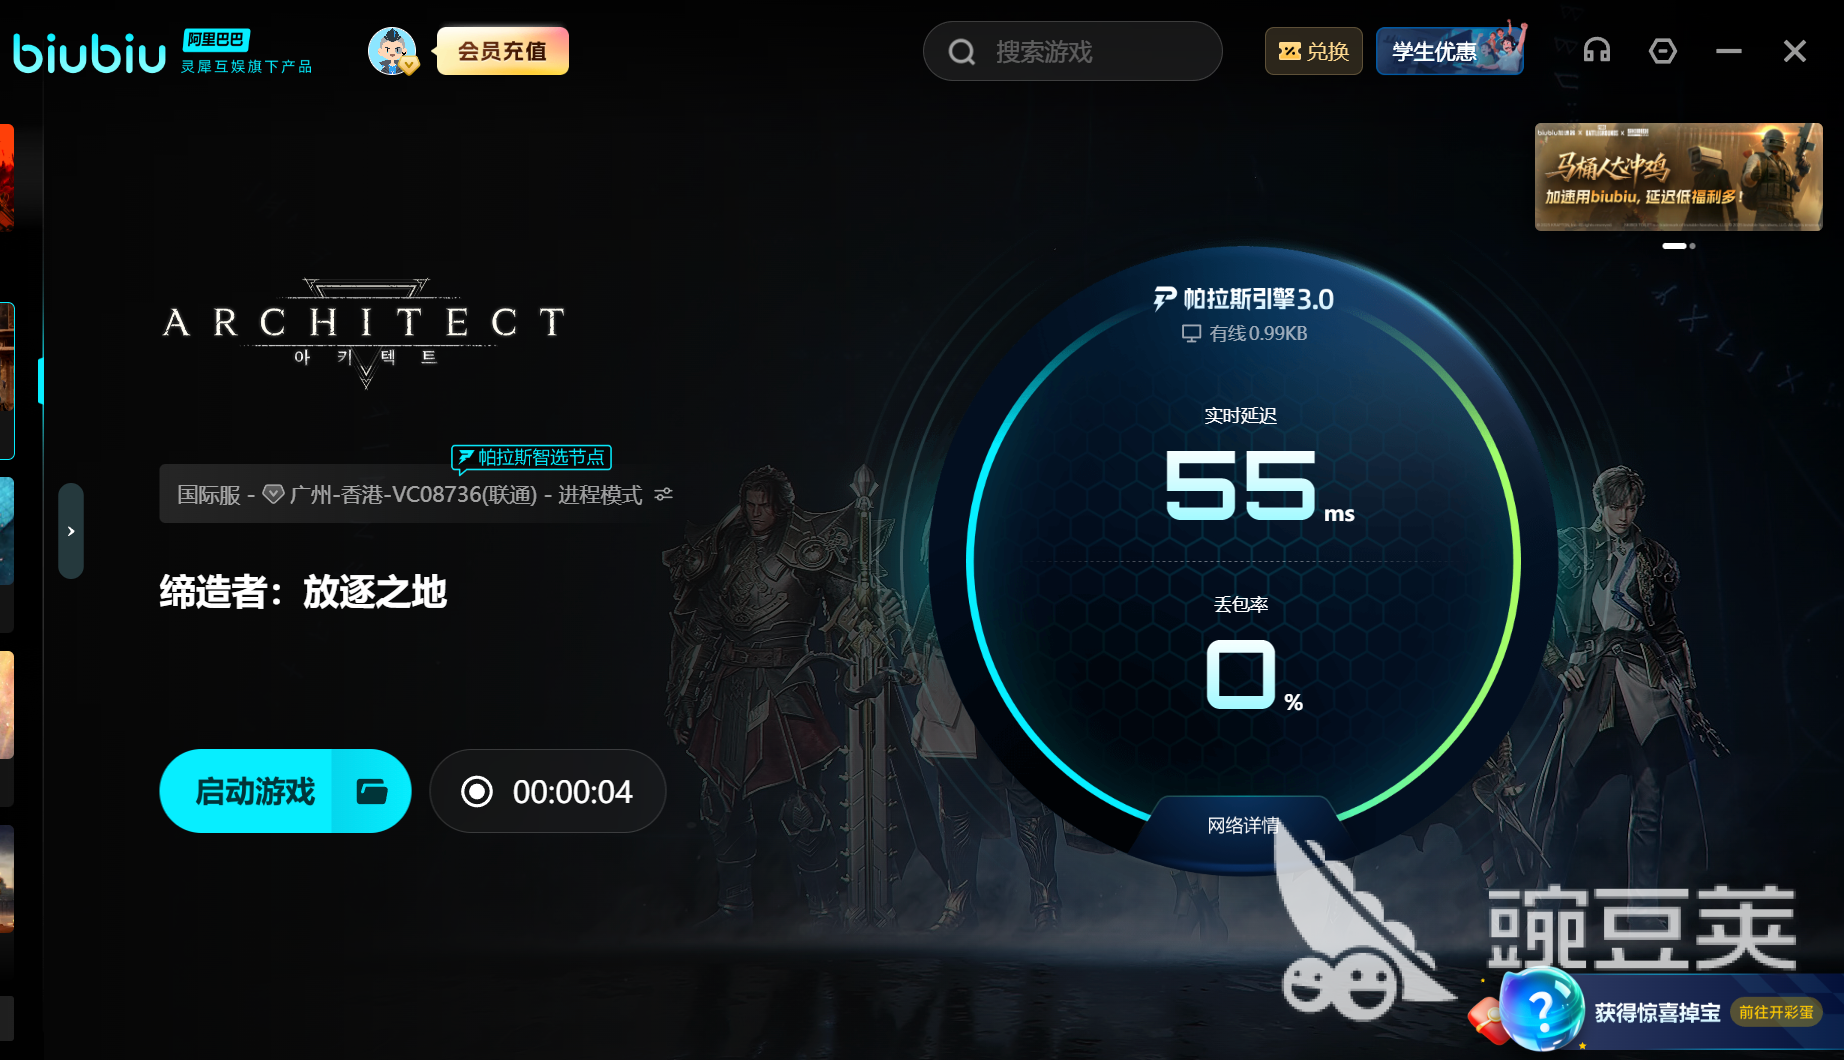This screenshot has height=1060, width=1844.
Task: Open the hexagon settings menu icon
Action: click(x=1663, y=51)
